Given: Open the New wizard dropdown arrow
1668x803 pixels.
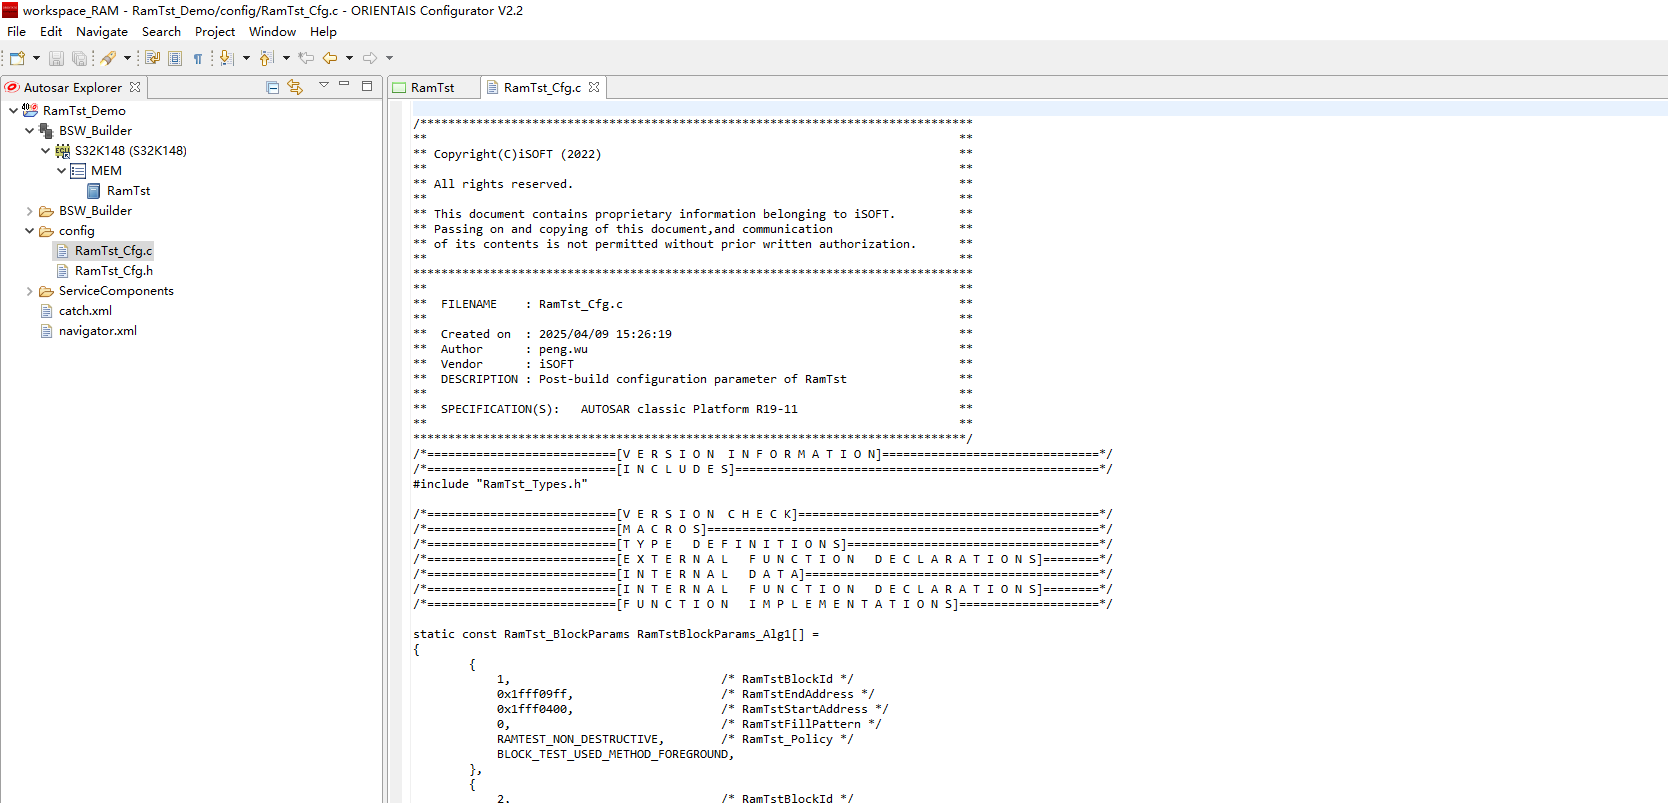Looking at the screenshot, I should pos(37,58).
